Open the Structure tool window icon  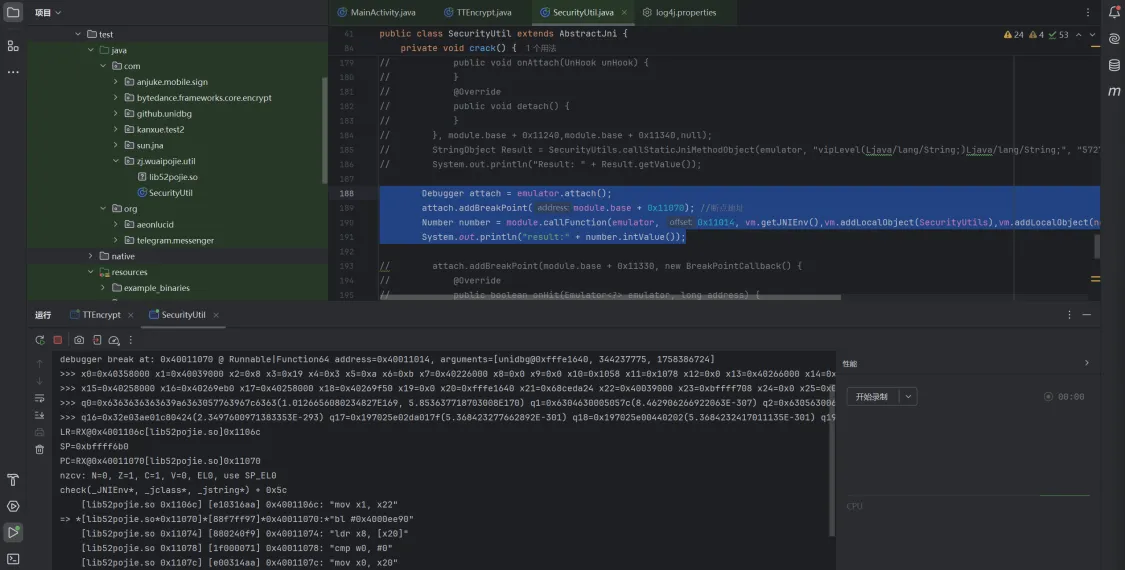[x=13, y=46]
